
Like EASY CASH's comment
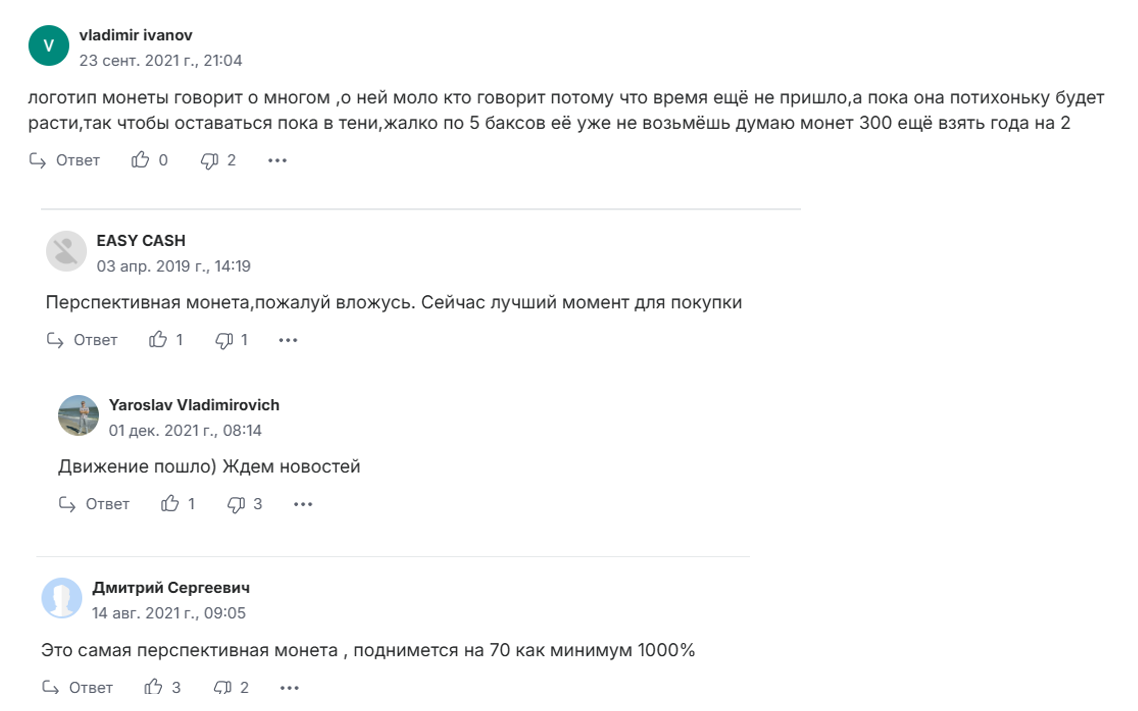coord(158,340)
